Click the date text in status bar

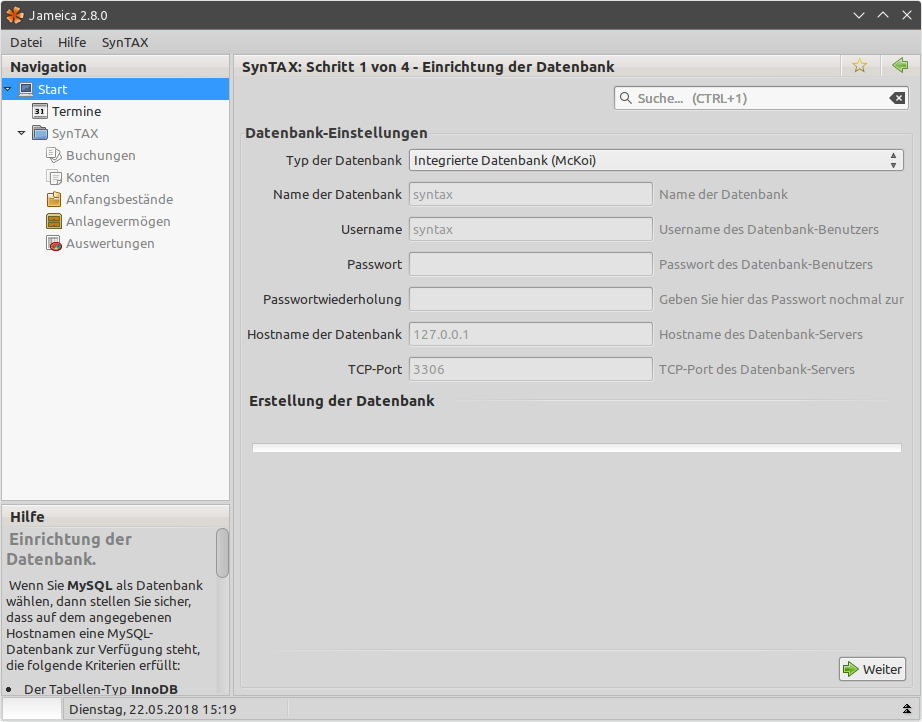153,709
